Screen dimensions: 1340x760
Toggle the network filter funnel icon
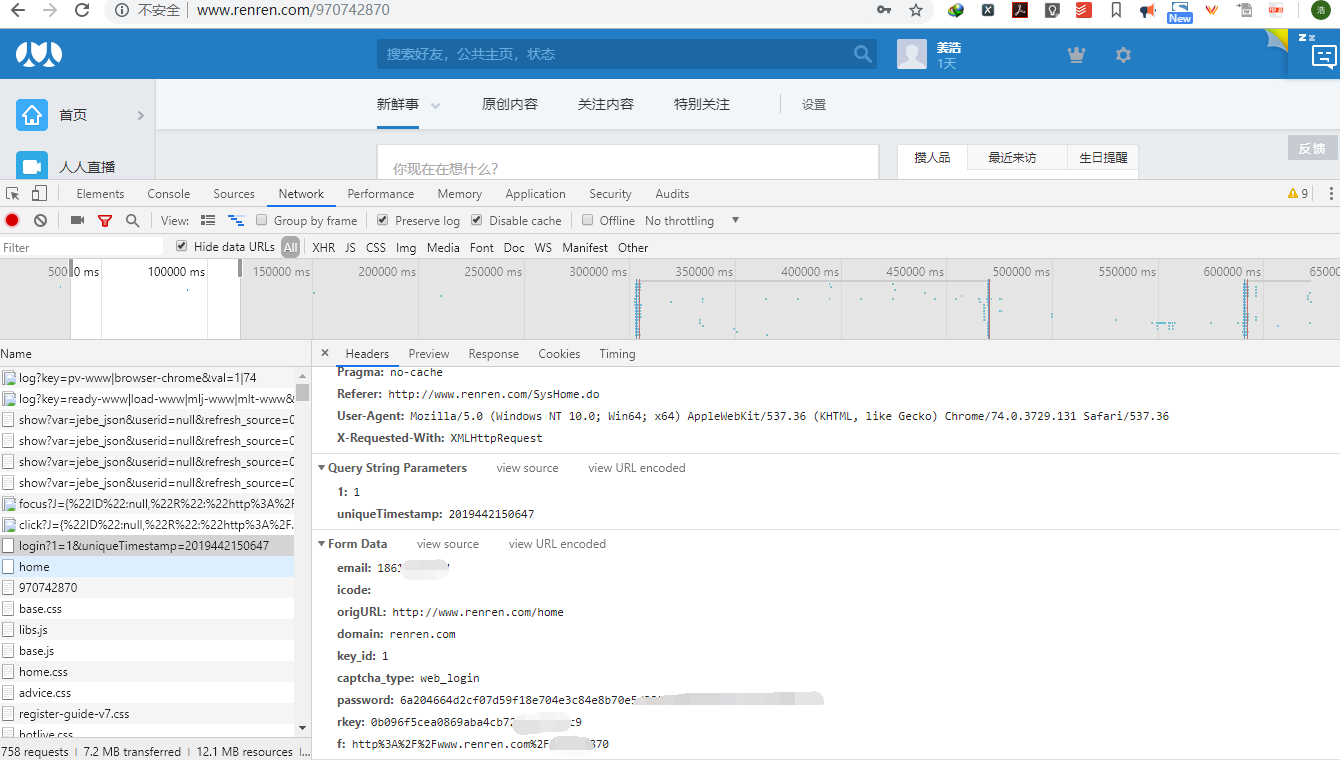[x=105, y=220]
